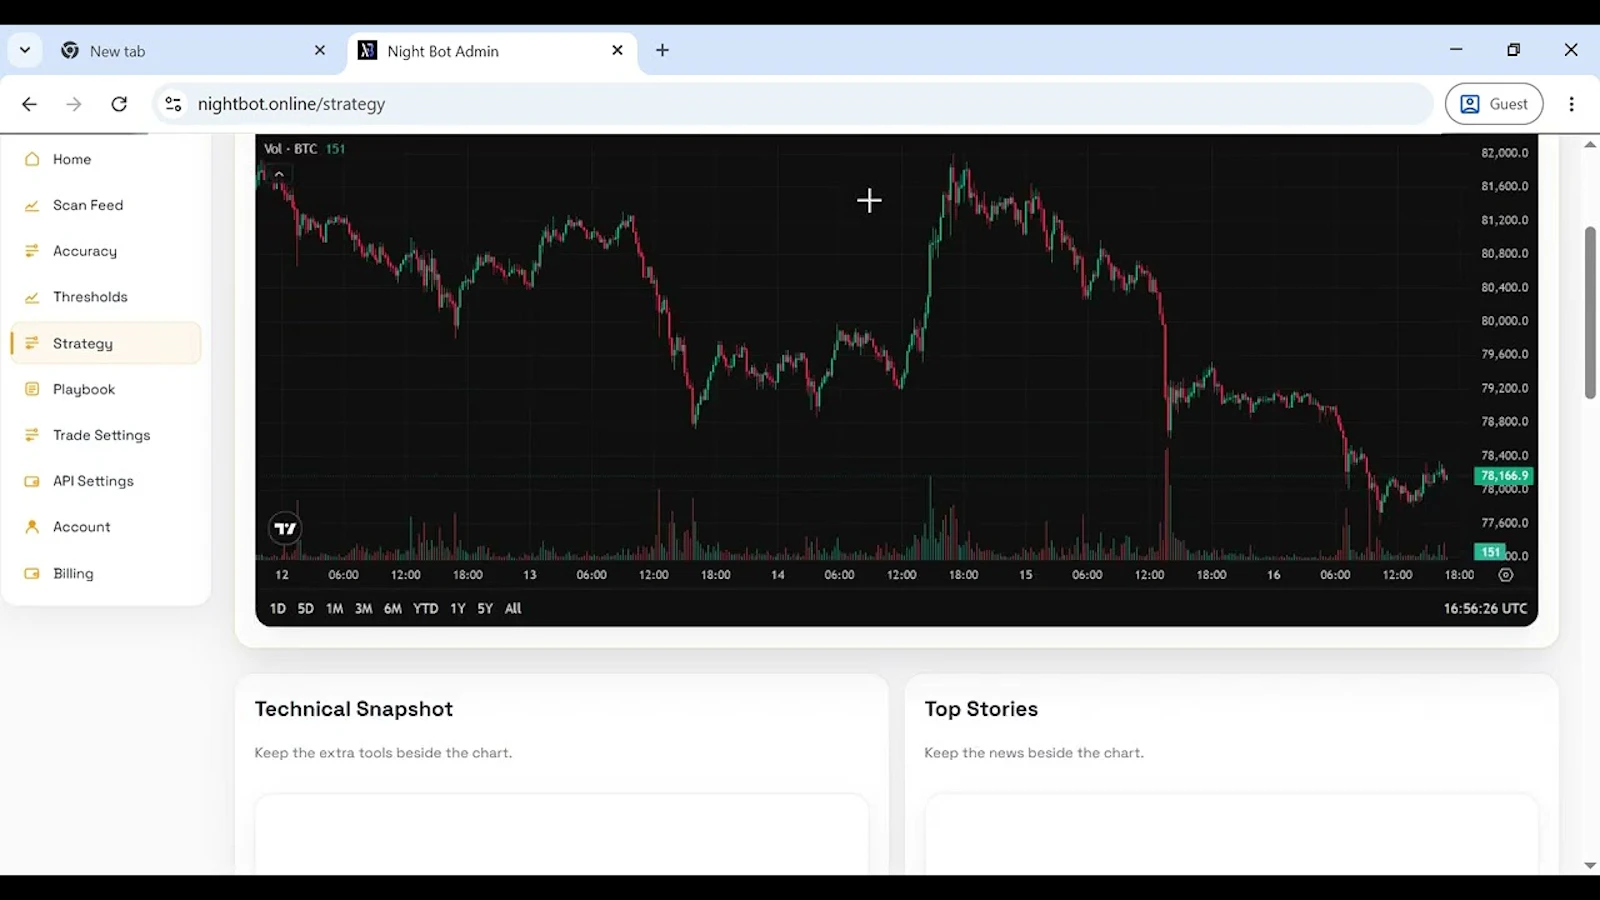Screen dimensions: 1600x900
Task: Click the Trade Settings icon
Action: (32, 435)
